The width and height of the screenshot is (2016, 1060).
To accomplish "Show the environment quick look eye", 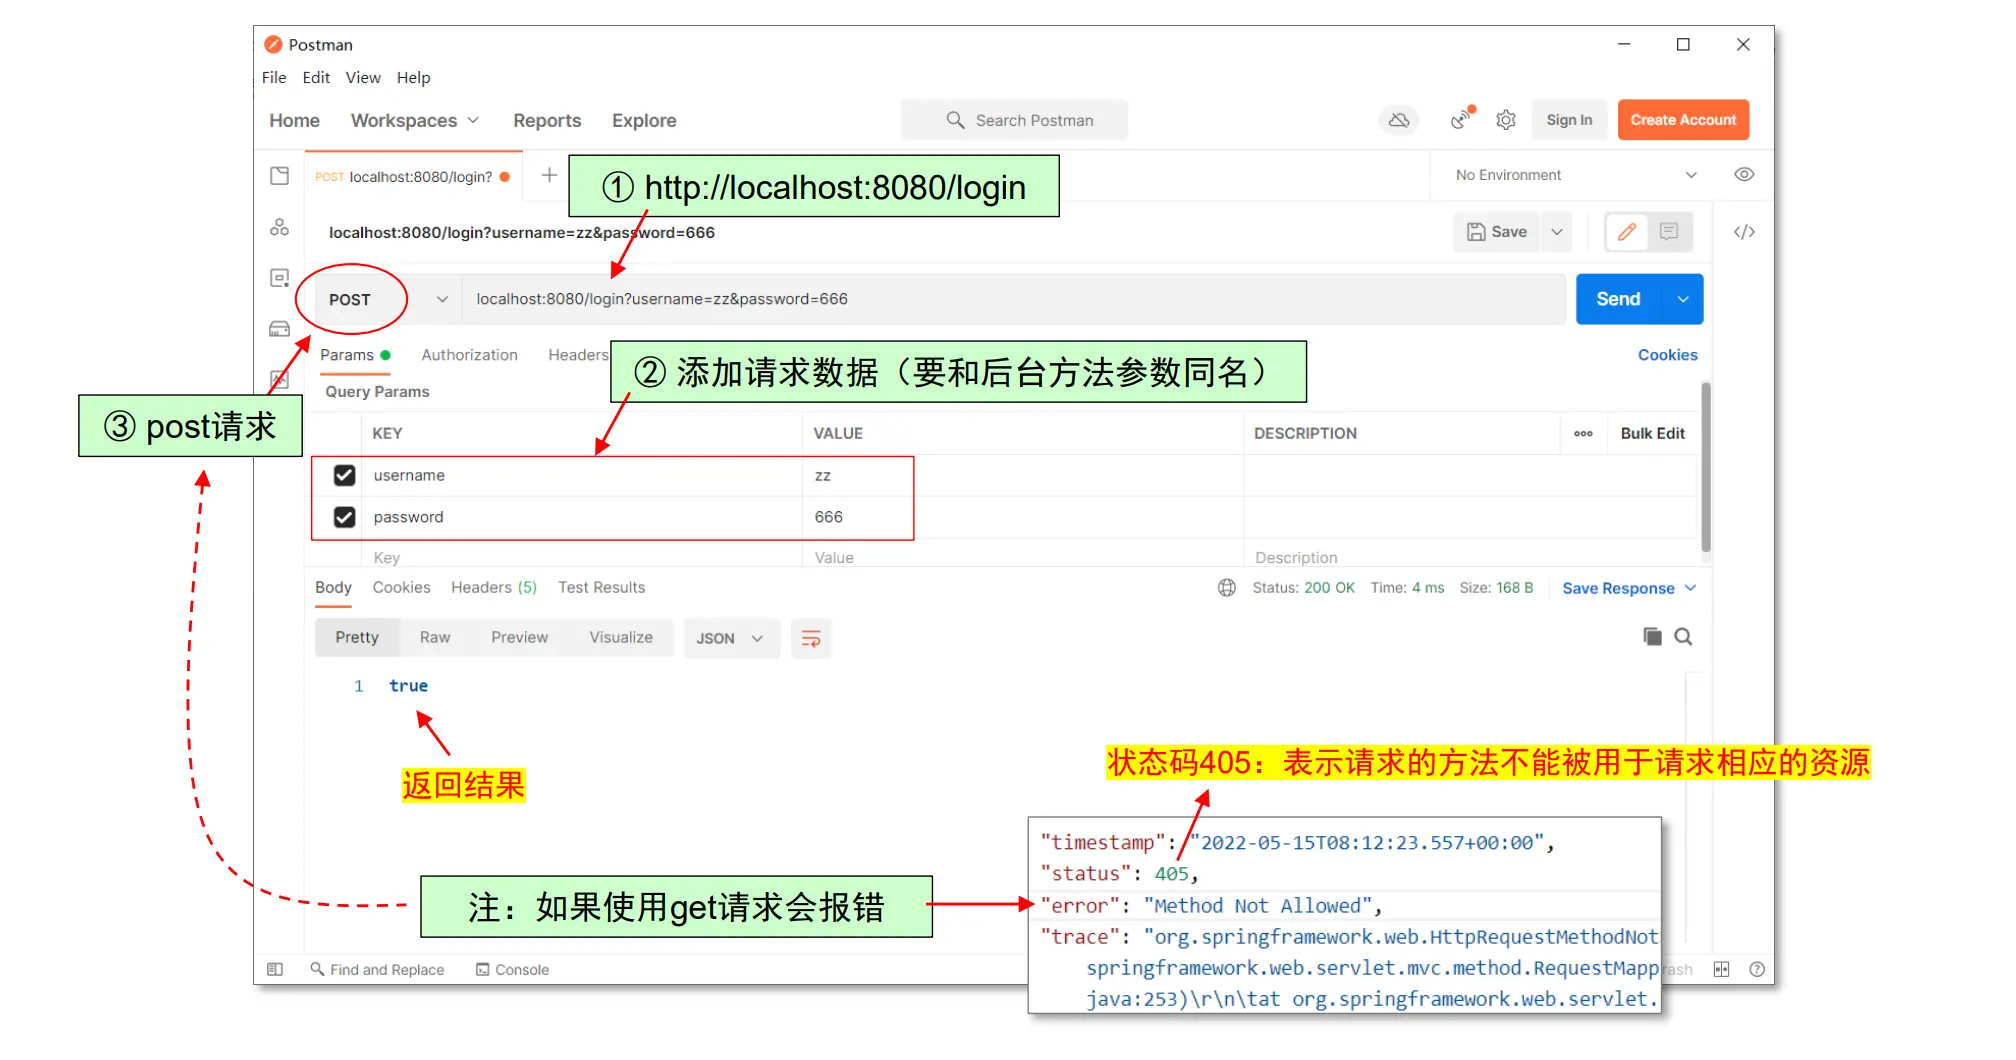I will pyautogui.click(x=1744, y=174).
